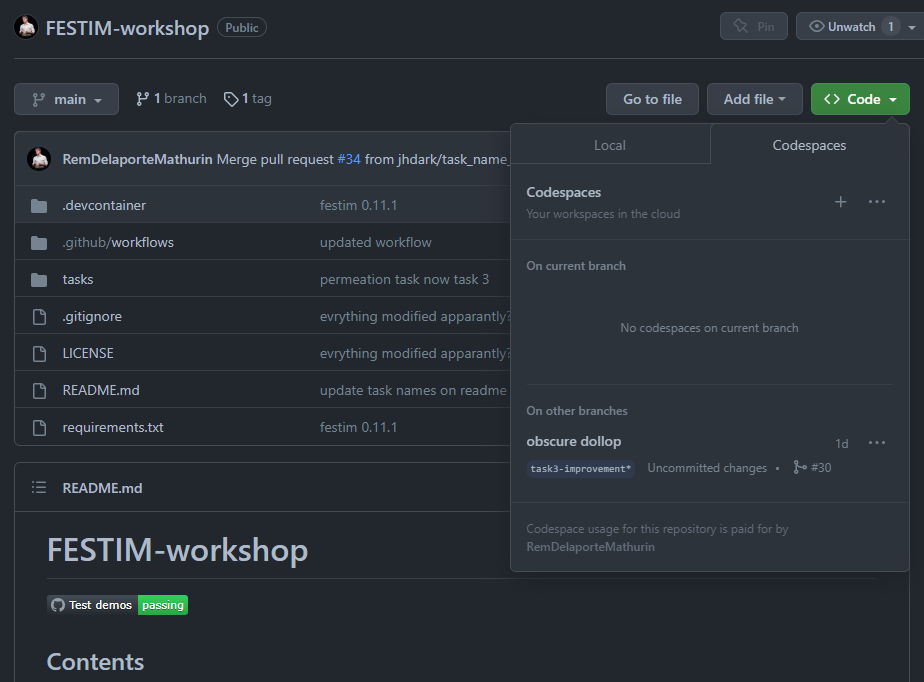Open RemDelaporteMathurin commit author link

(x=137, y=159)
